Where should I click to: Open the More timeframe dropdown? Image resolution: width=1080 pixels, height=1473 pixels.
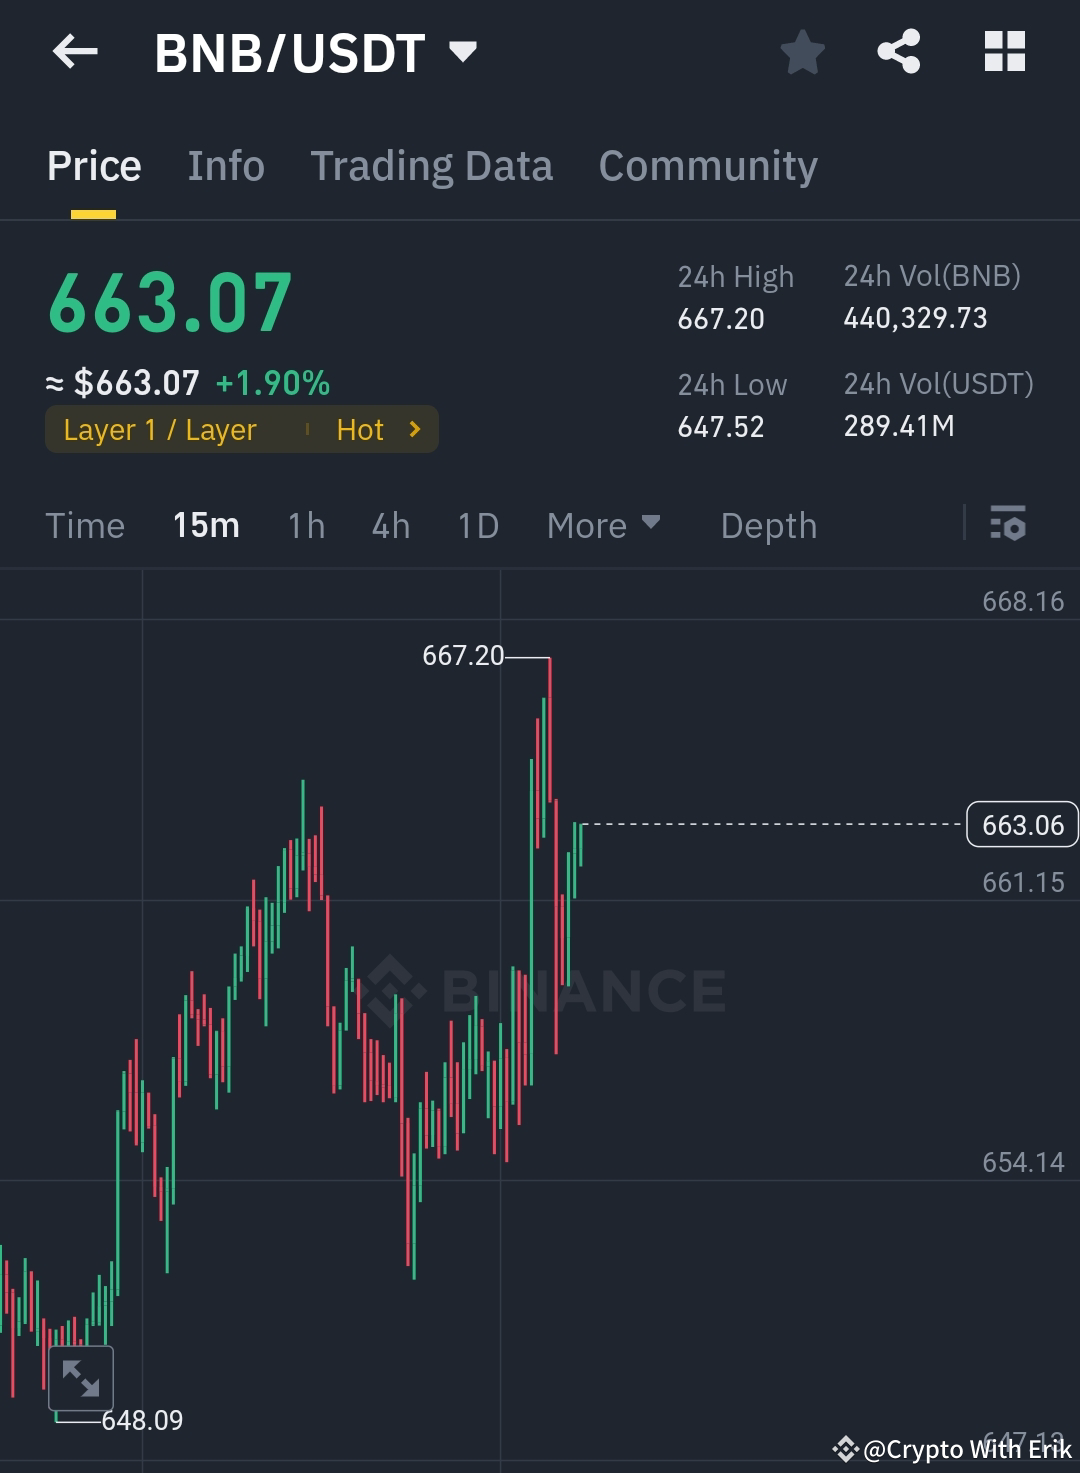coord(603,524)
